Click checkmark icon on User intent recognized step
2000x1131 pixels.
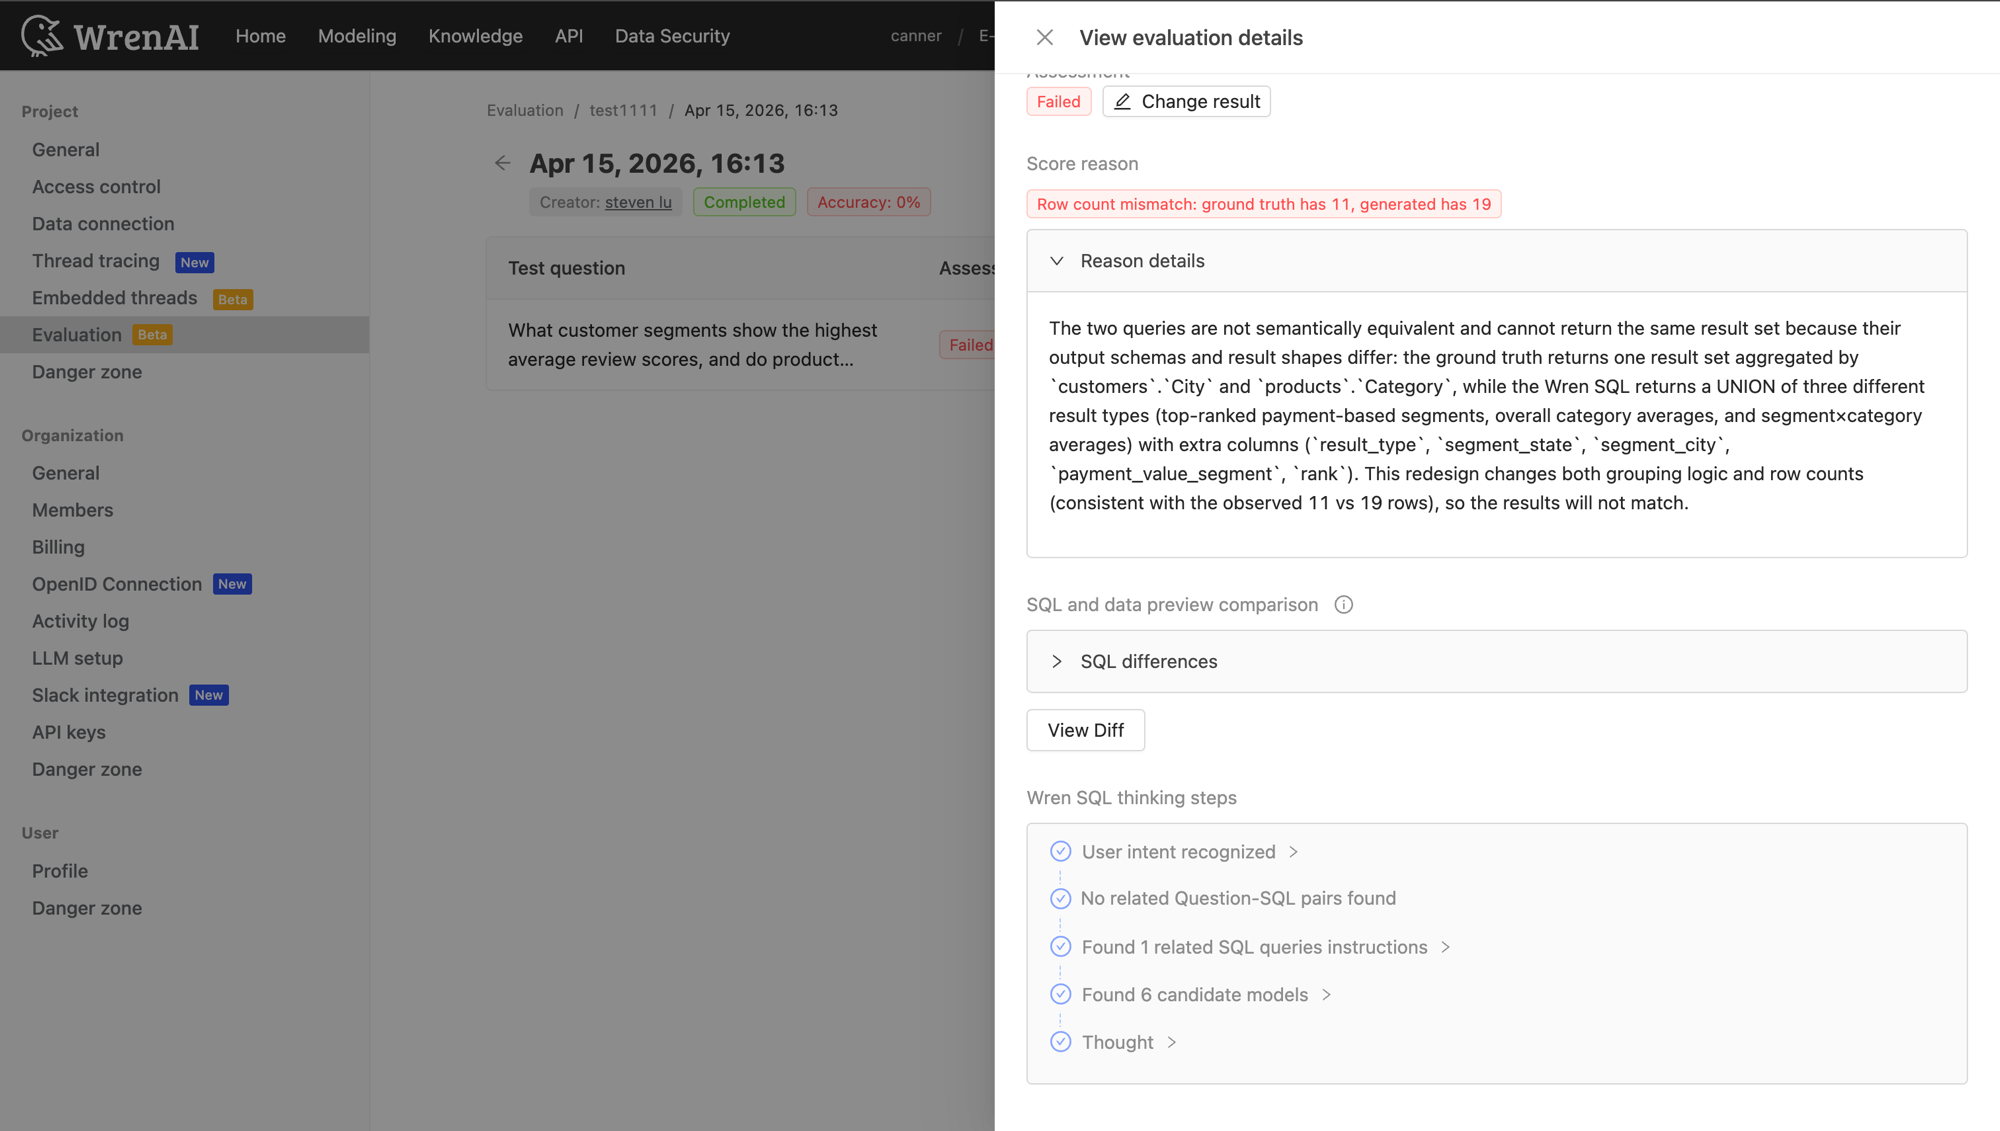pyautogui.click(x=1060, y=851)
